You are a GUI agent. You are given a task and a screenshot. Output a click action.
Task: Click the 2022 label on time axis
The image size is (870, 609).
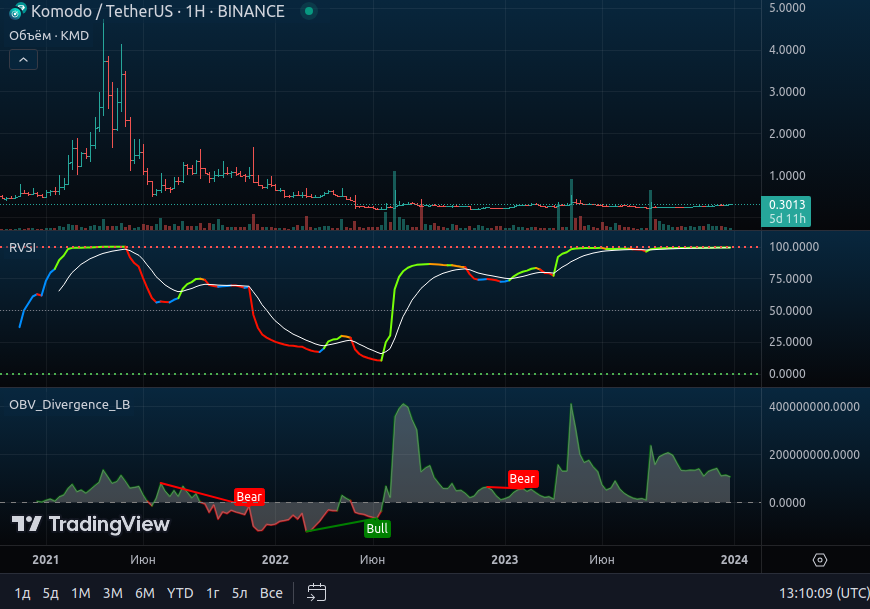click(275, 560)
